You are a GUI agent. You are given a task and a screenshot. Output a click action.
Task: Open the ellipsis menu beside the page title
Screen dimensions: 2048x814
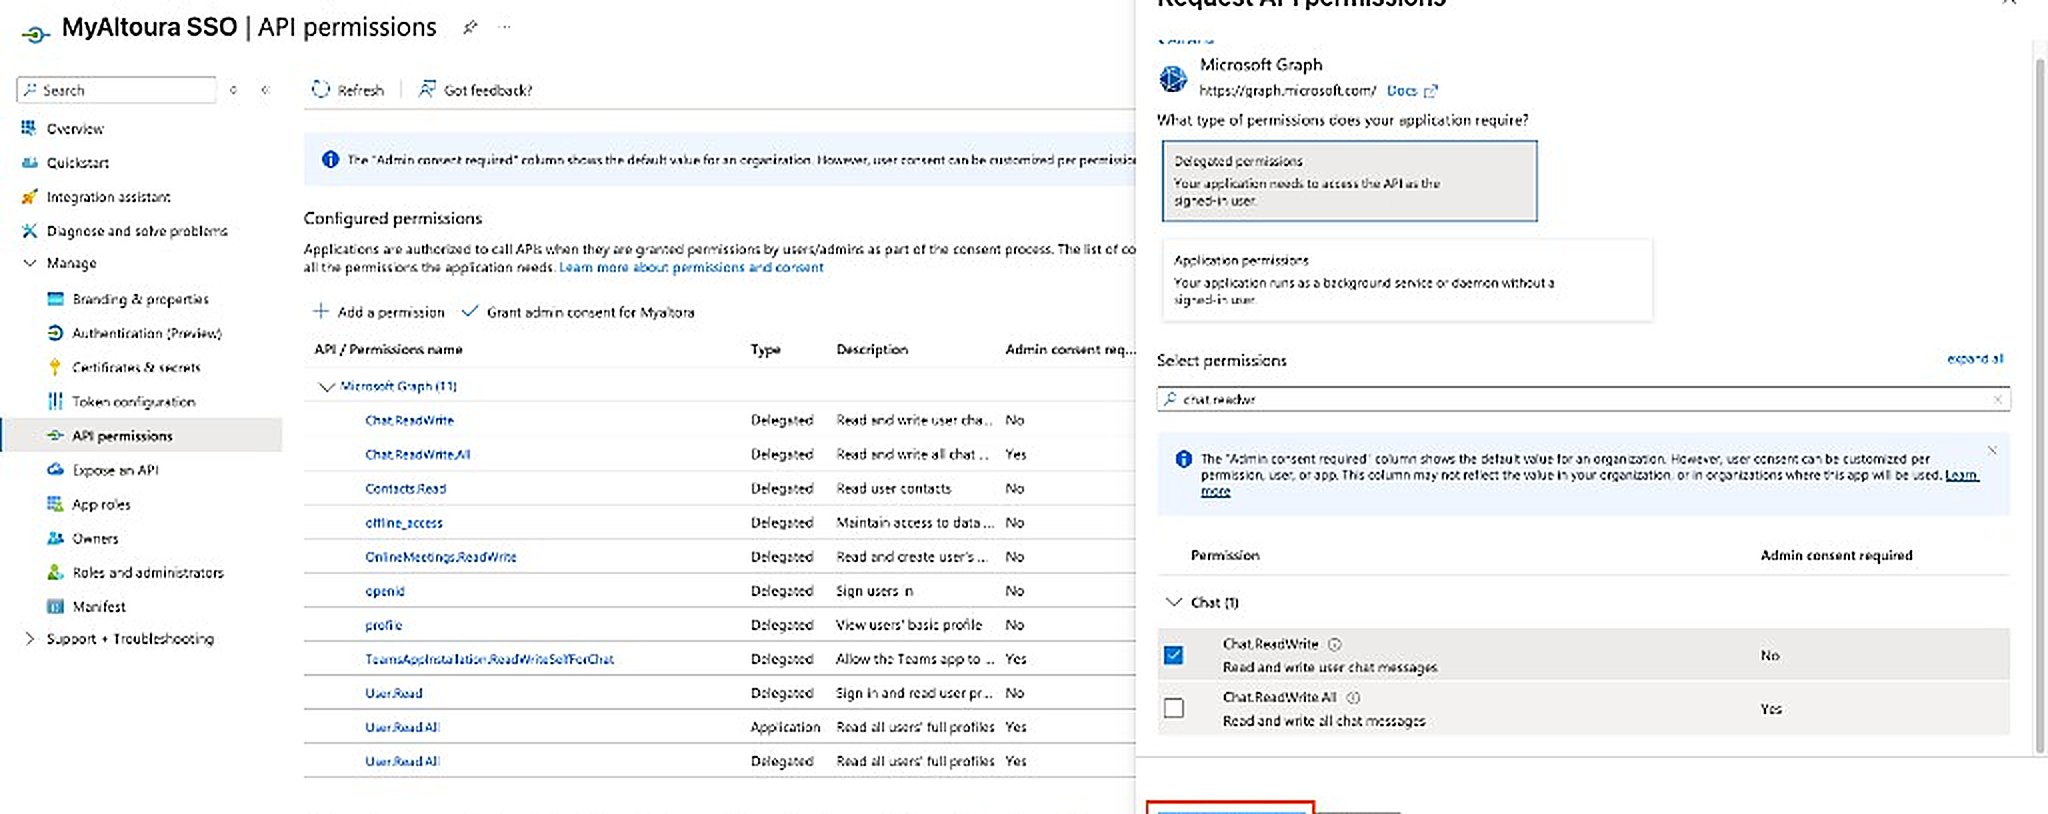click(505, 27)
